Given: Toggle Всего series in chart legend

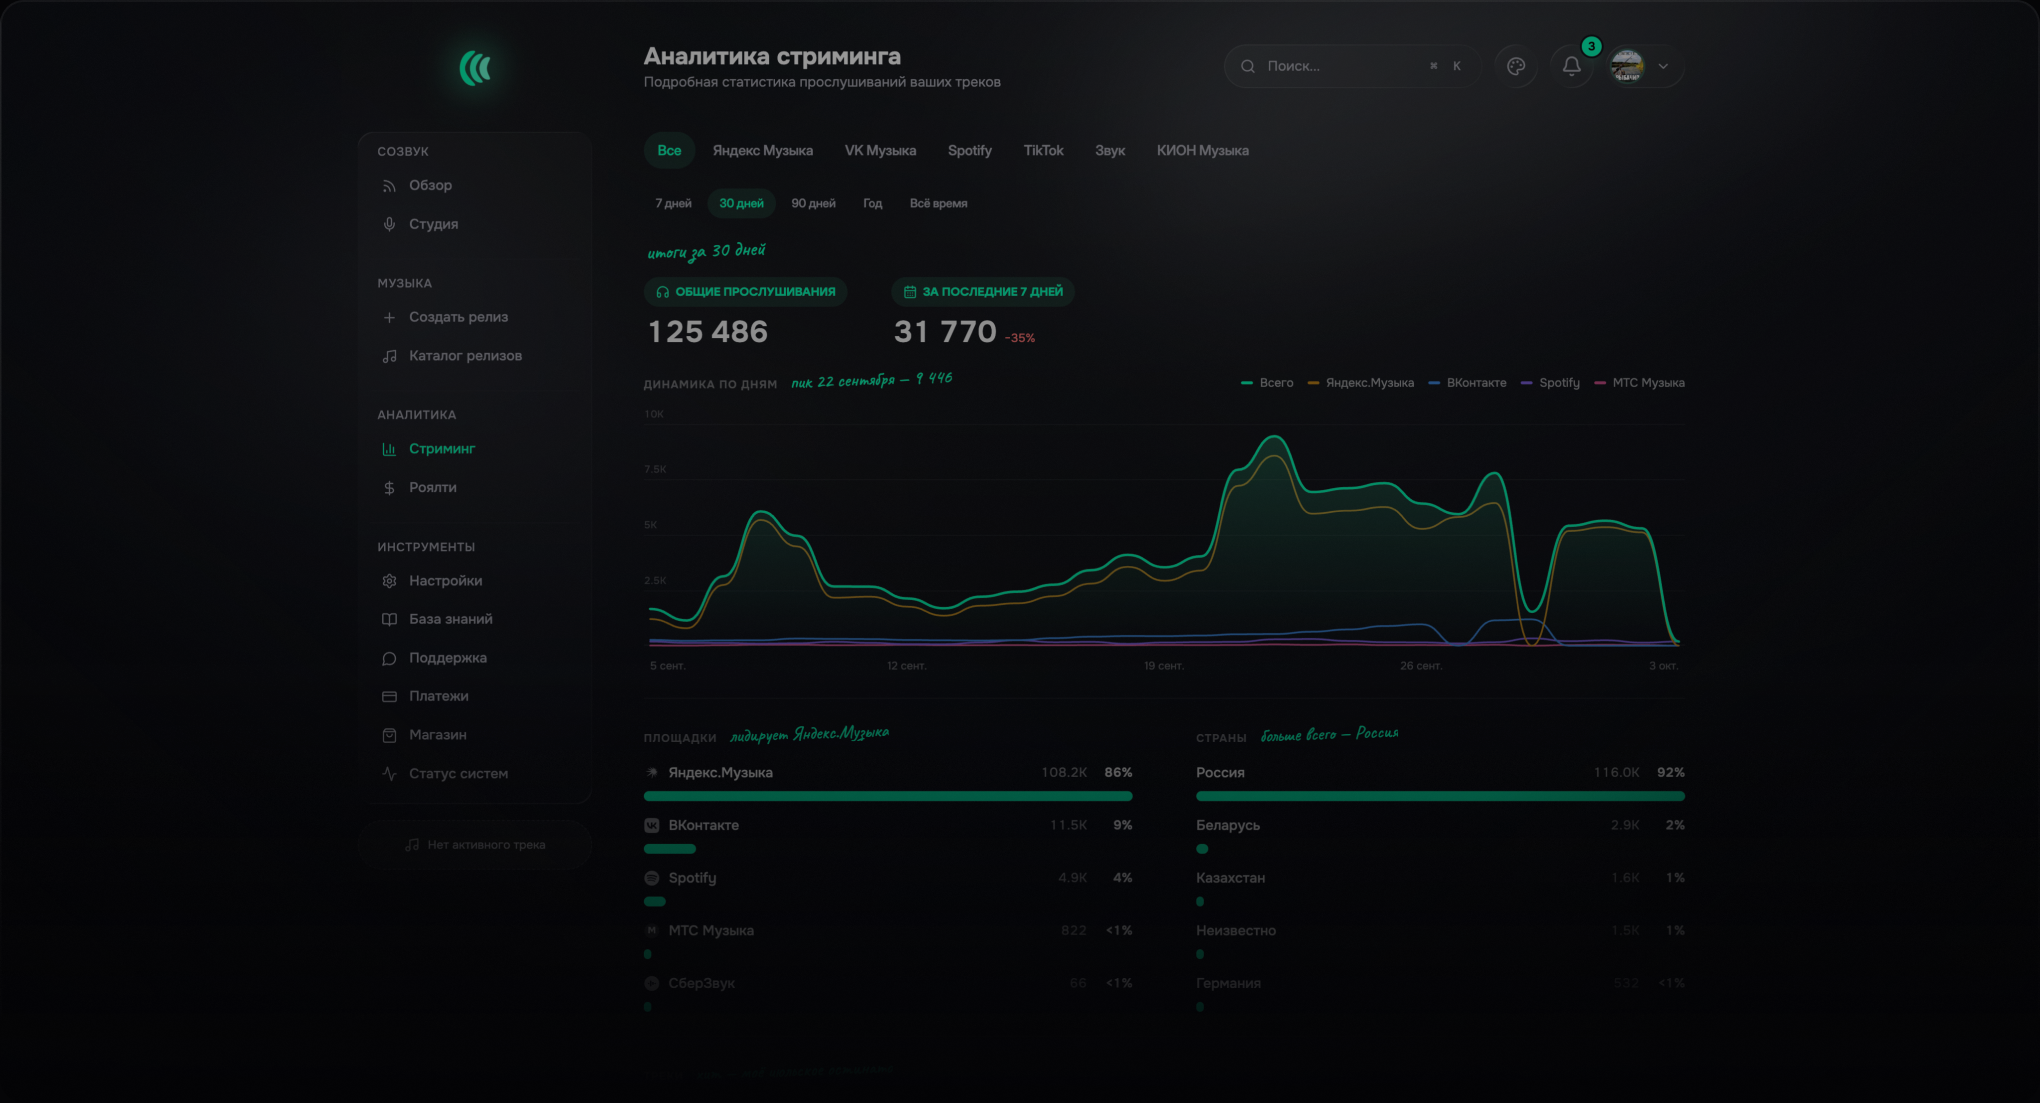Looking at the screenshot, I should 1267,383.
